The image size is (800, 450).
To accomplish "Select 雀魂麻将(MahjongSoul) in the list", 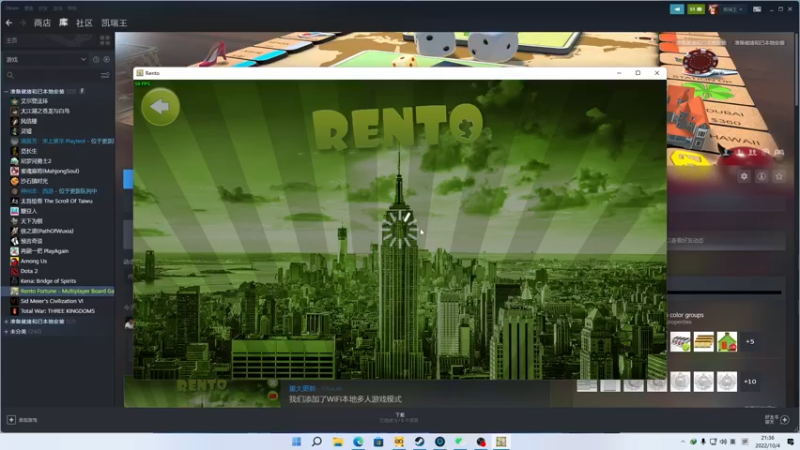I will coord(49,171).
